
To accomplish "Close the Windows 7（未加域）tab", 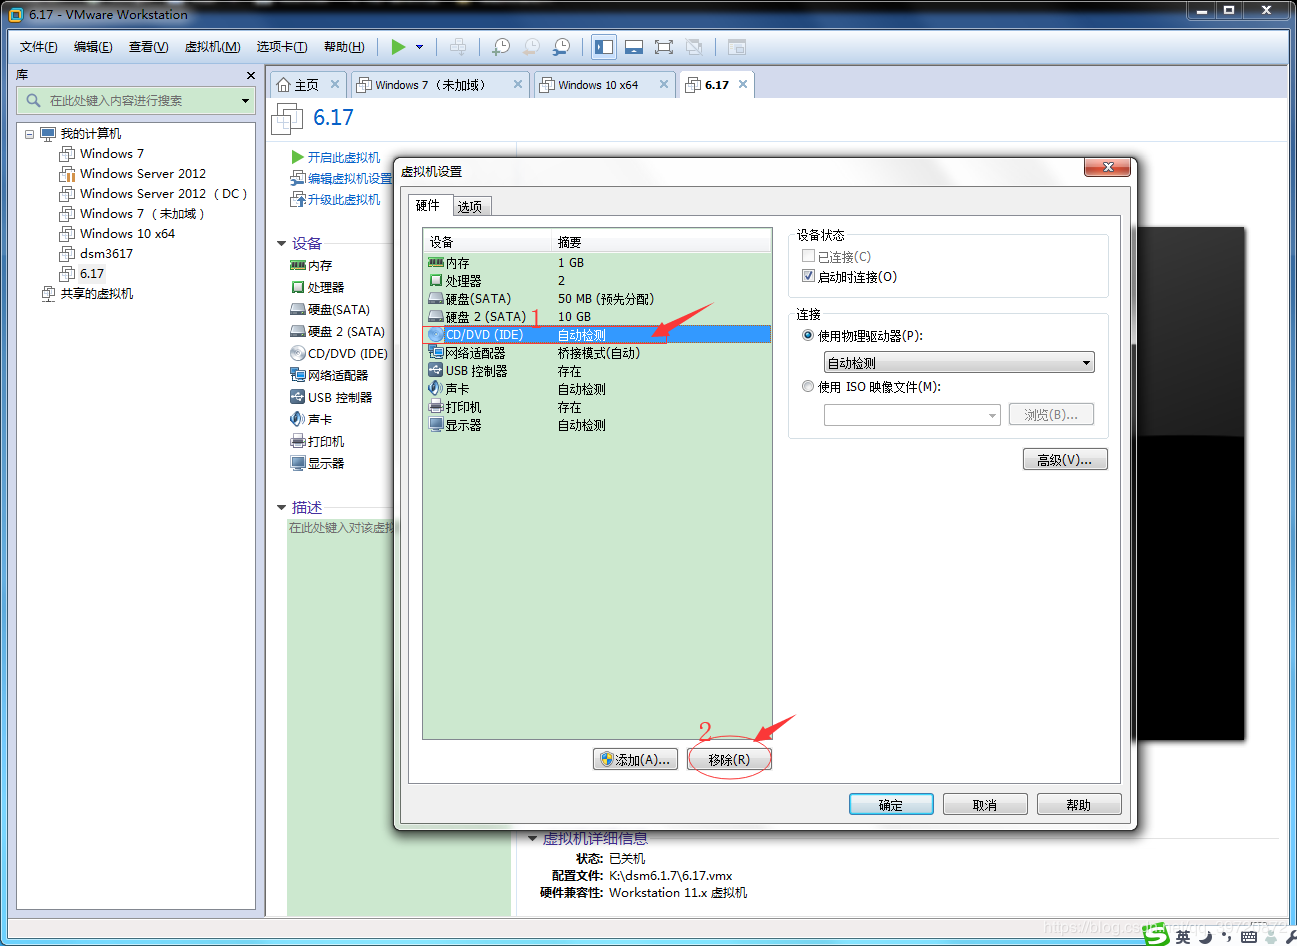I will 518,84.
